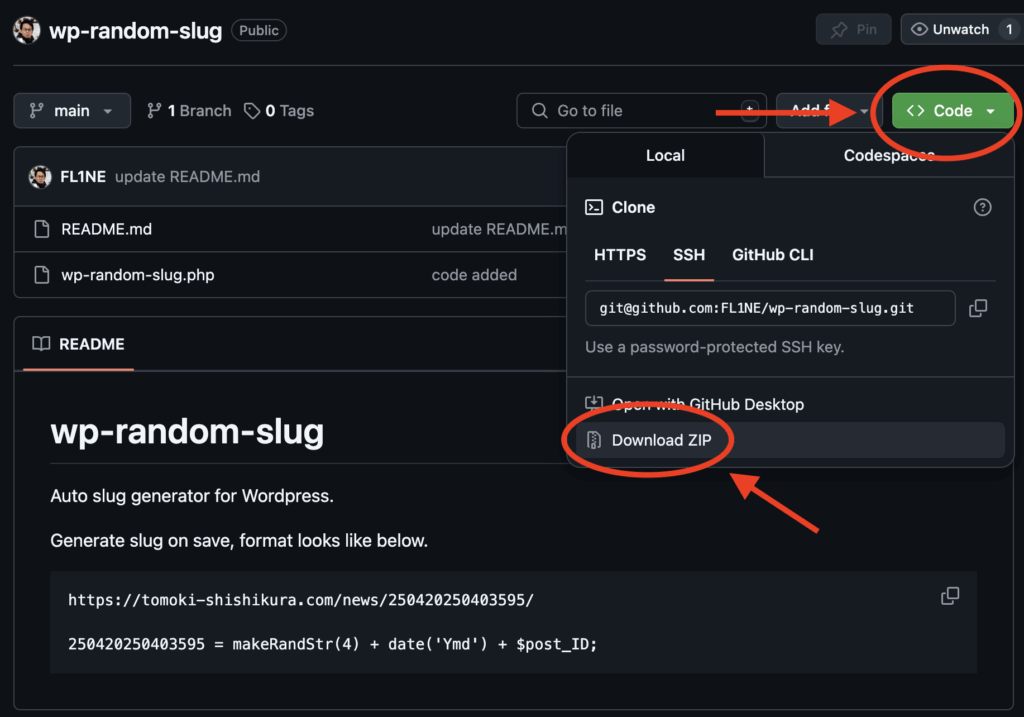Click the branch icon next to 1 Branch
Screen dimensions: 1024x717
[154, 111]
